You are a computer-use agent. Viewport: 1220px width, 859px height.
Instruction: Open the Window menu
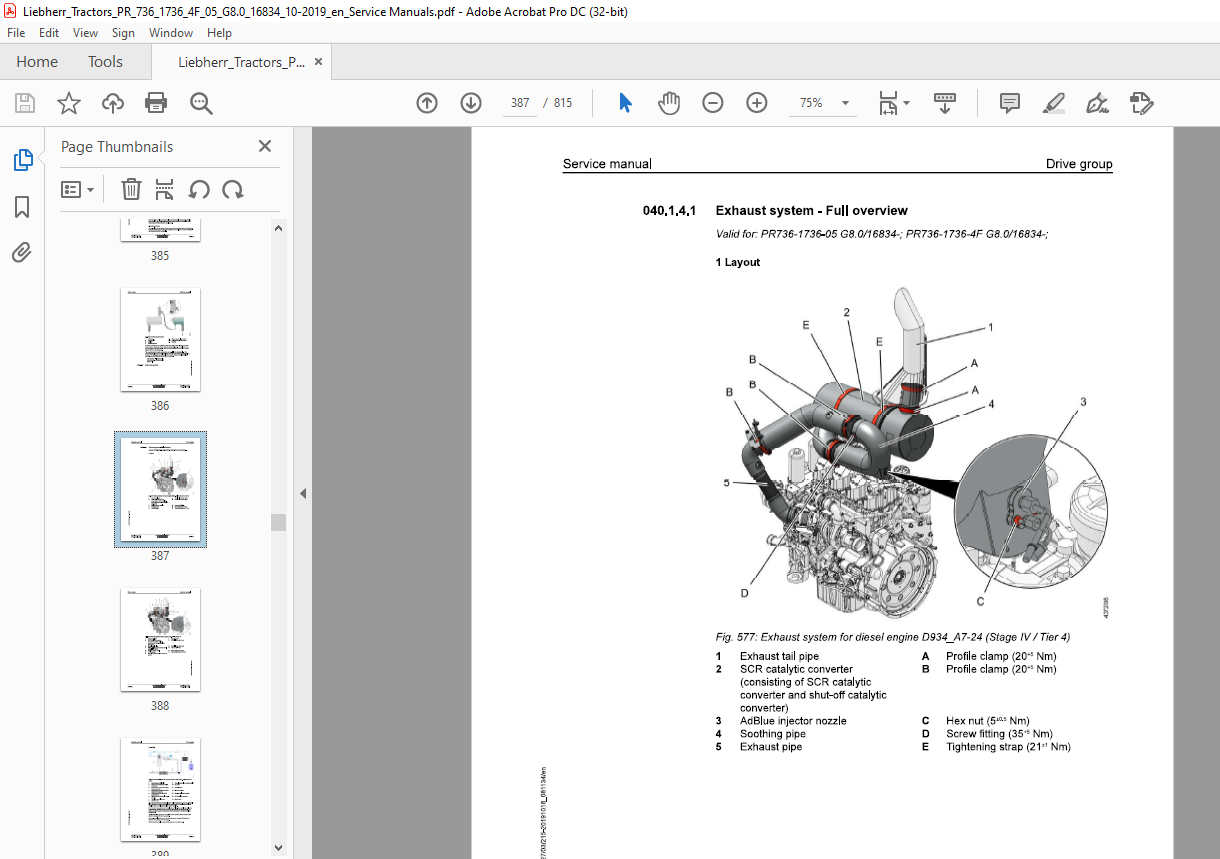point(171,33)
